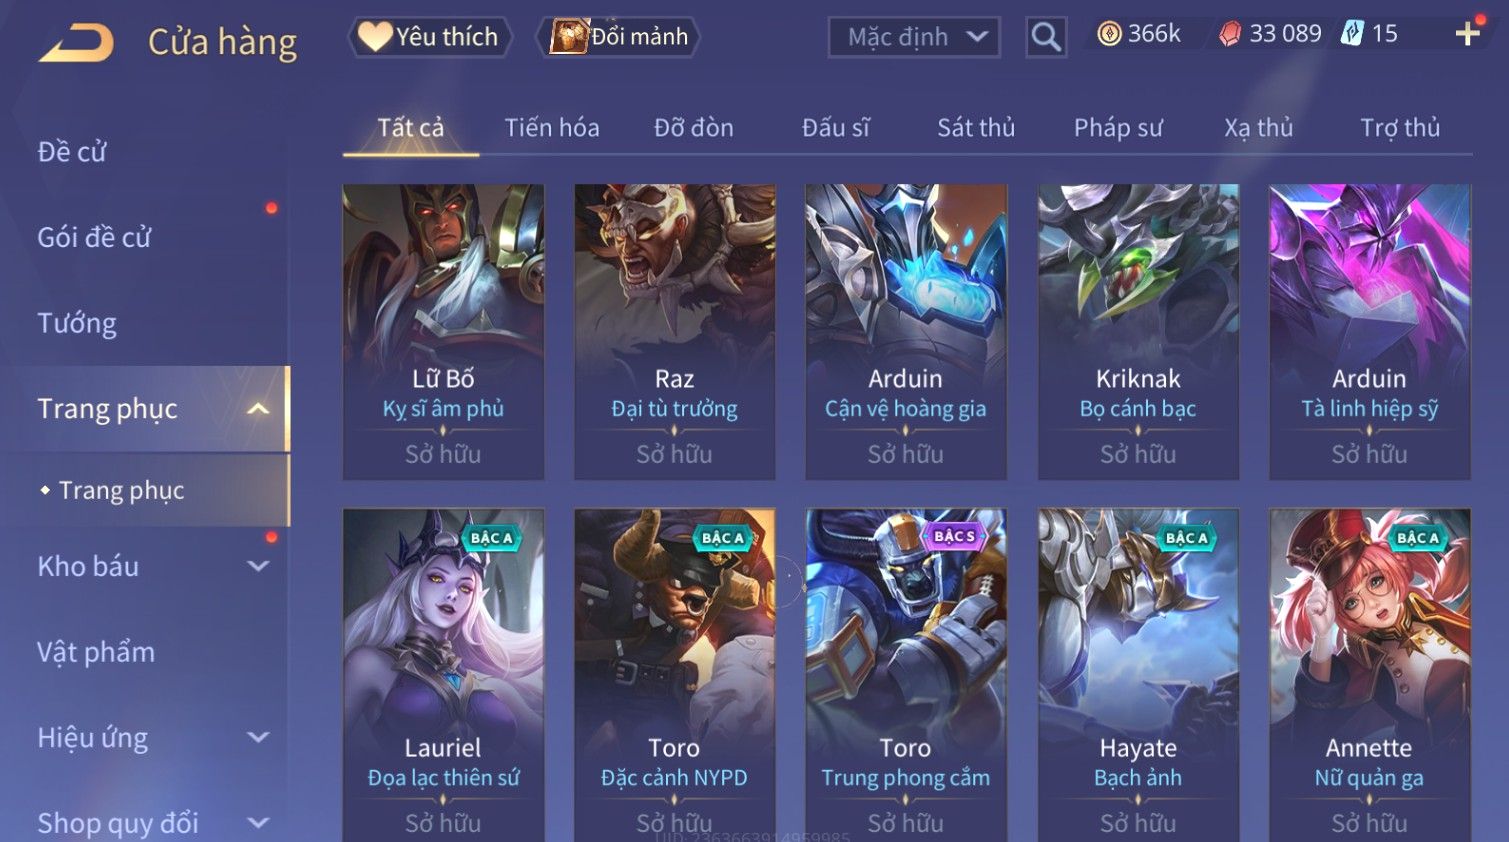Screen dimensions: 1509x842
Task: Open Gói đề cử in the sidebar
Action: (94, 237)
